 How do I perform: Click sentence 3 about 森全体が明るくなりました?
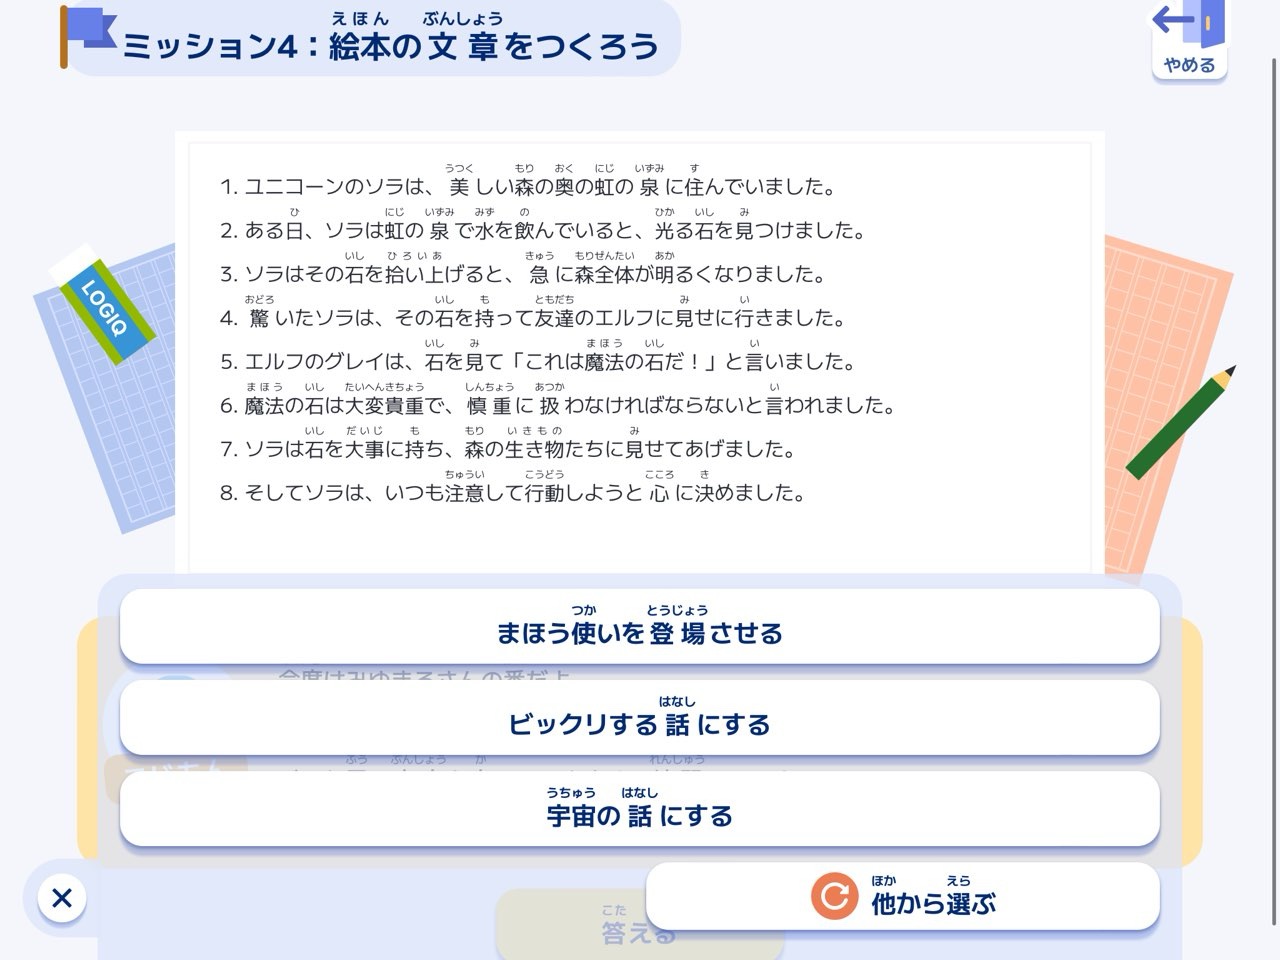[522, 267]
